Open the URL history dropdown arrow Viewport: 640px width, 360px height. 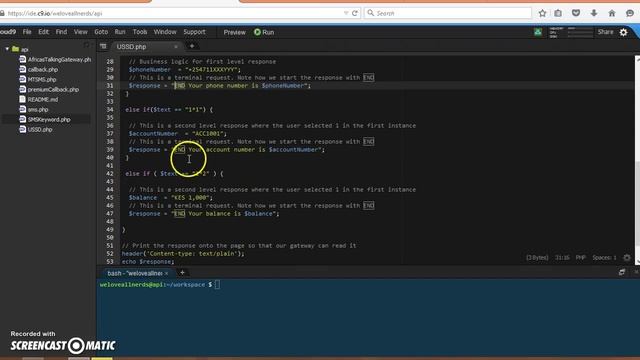coord(346,13)
